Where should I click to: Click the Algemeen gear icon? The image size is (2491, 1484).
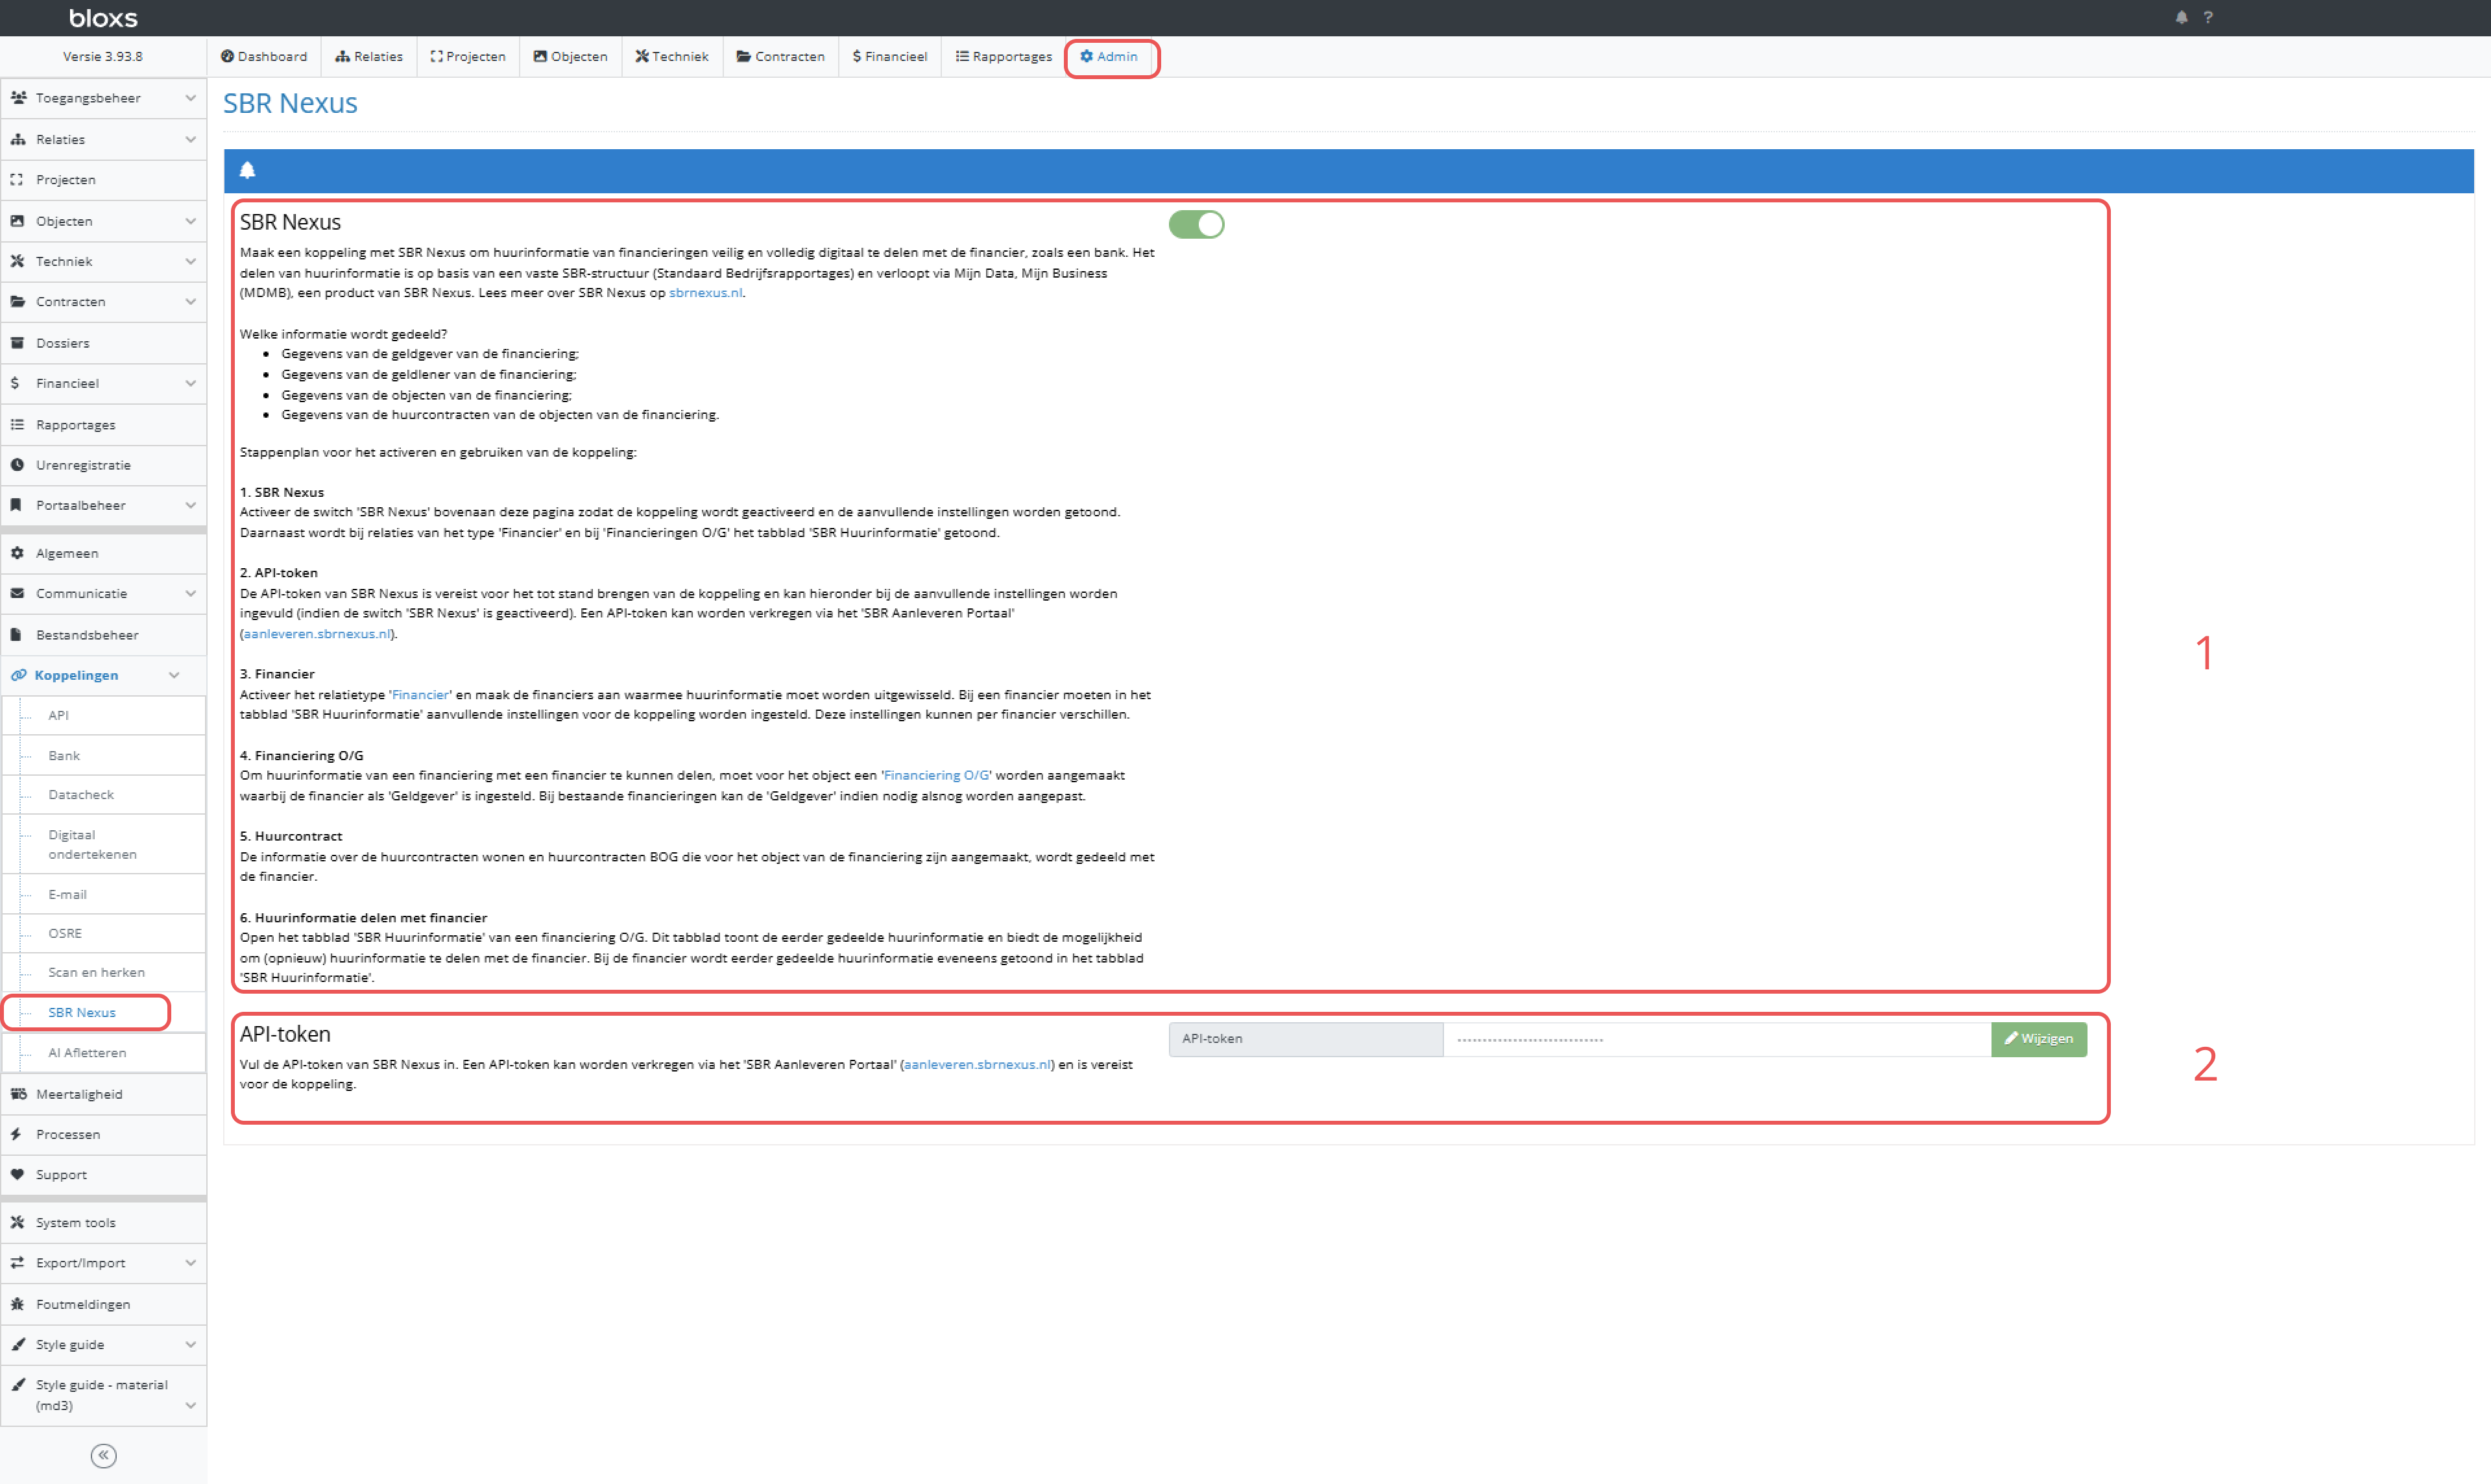point(17,553)
